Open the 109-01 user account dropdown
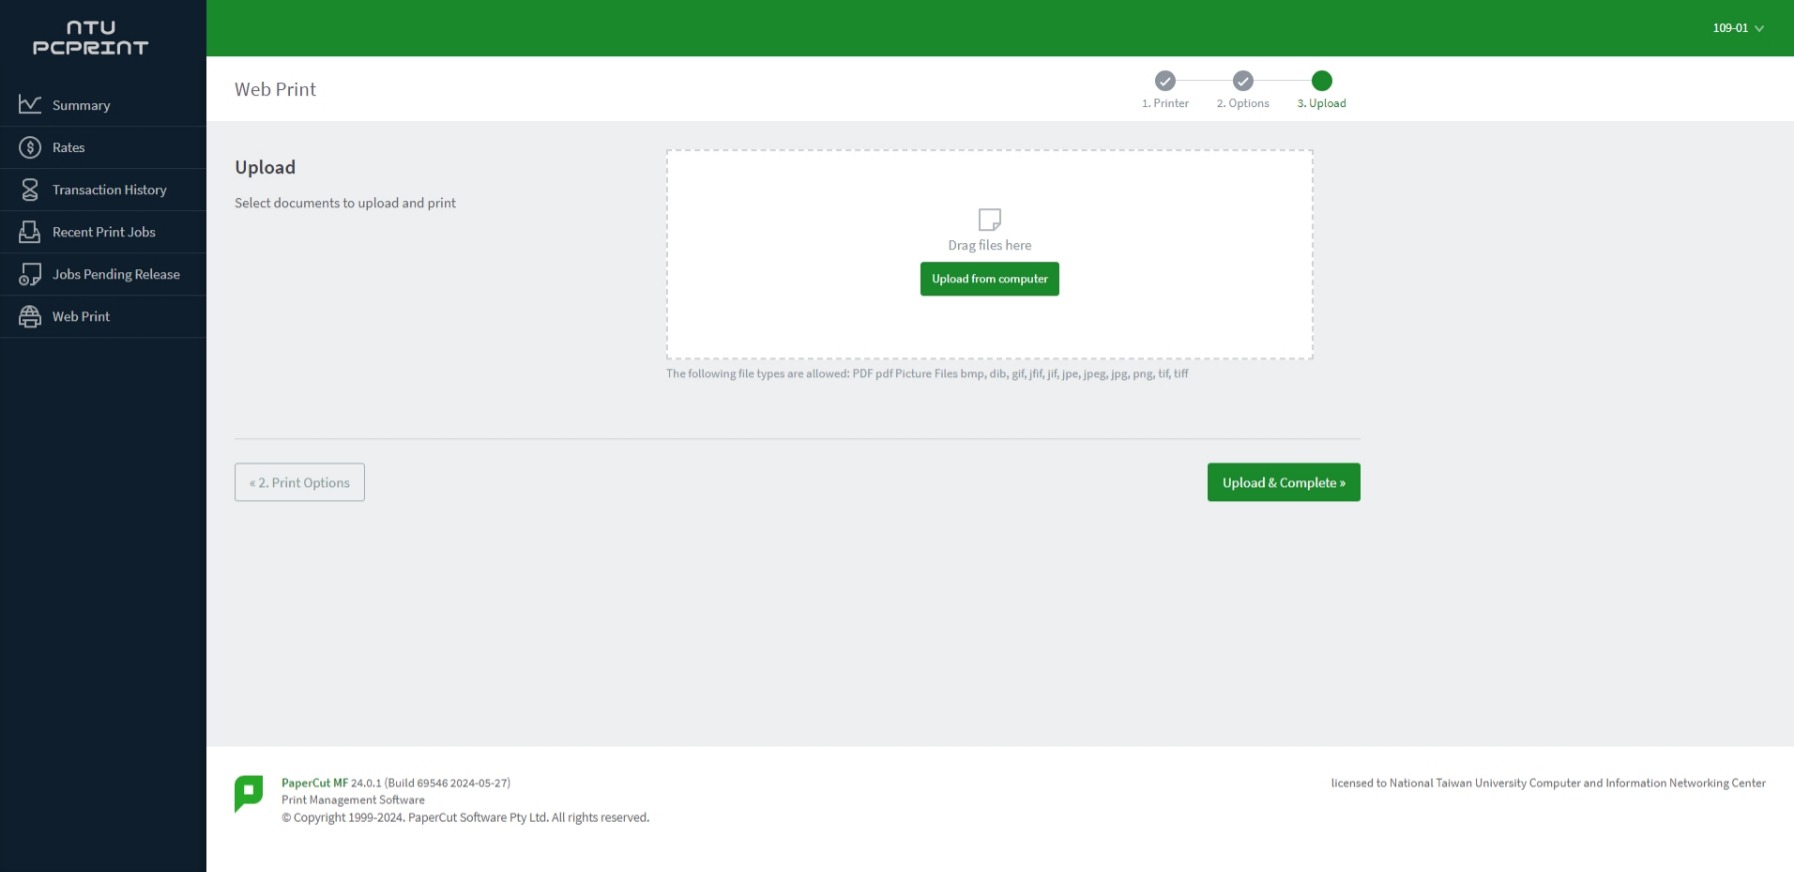 click(1738, 28)
